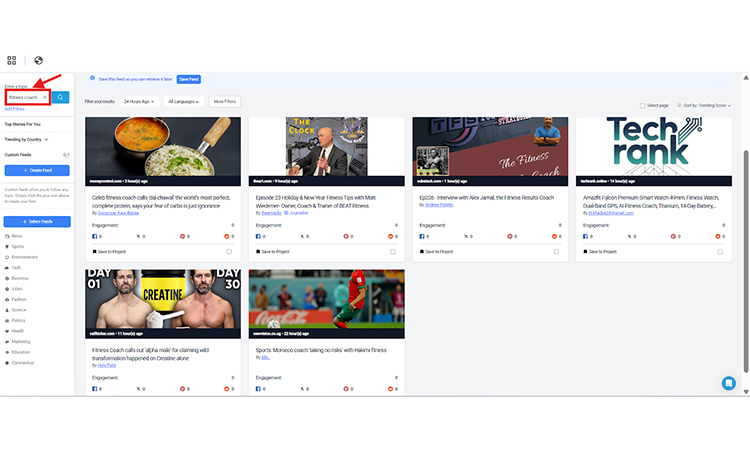This screenshot has width=750, height=450.
Task: Click the scrollbar down arrow
Action: click(746, 392)
